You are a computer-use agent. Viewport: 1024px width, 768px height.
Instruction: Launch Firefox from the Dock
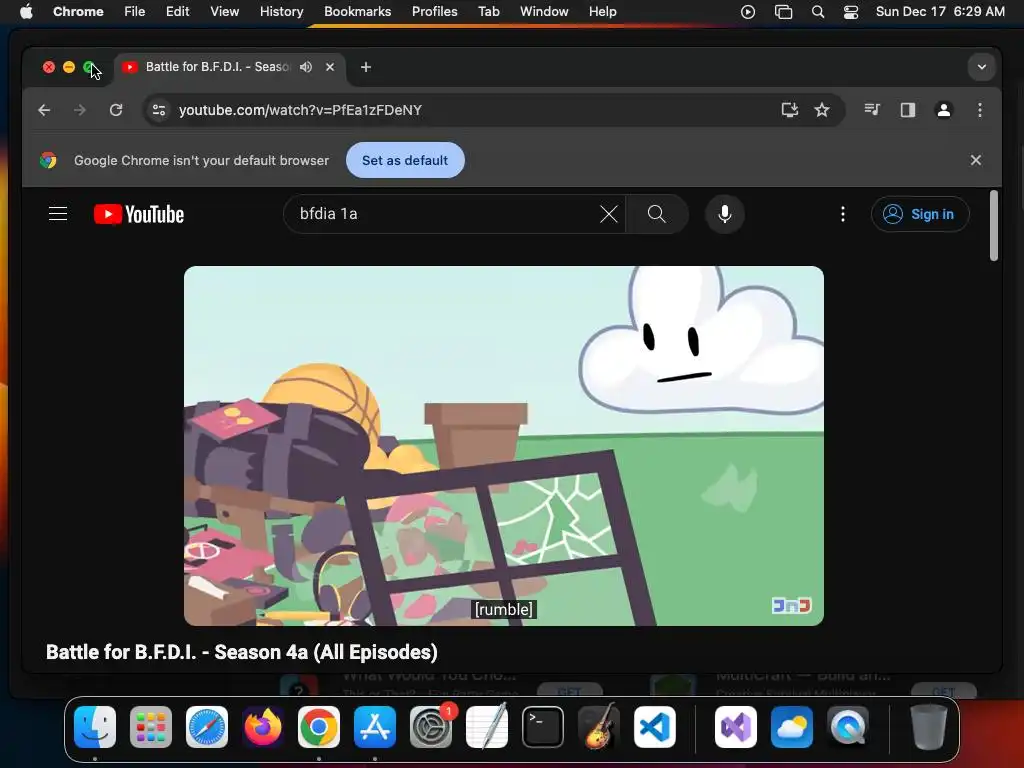click(263, 727)
